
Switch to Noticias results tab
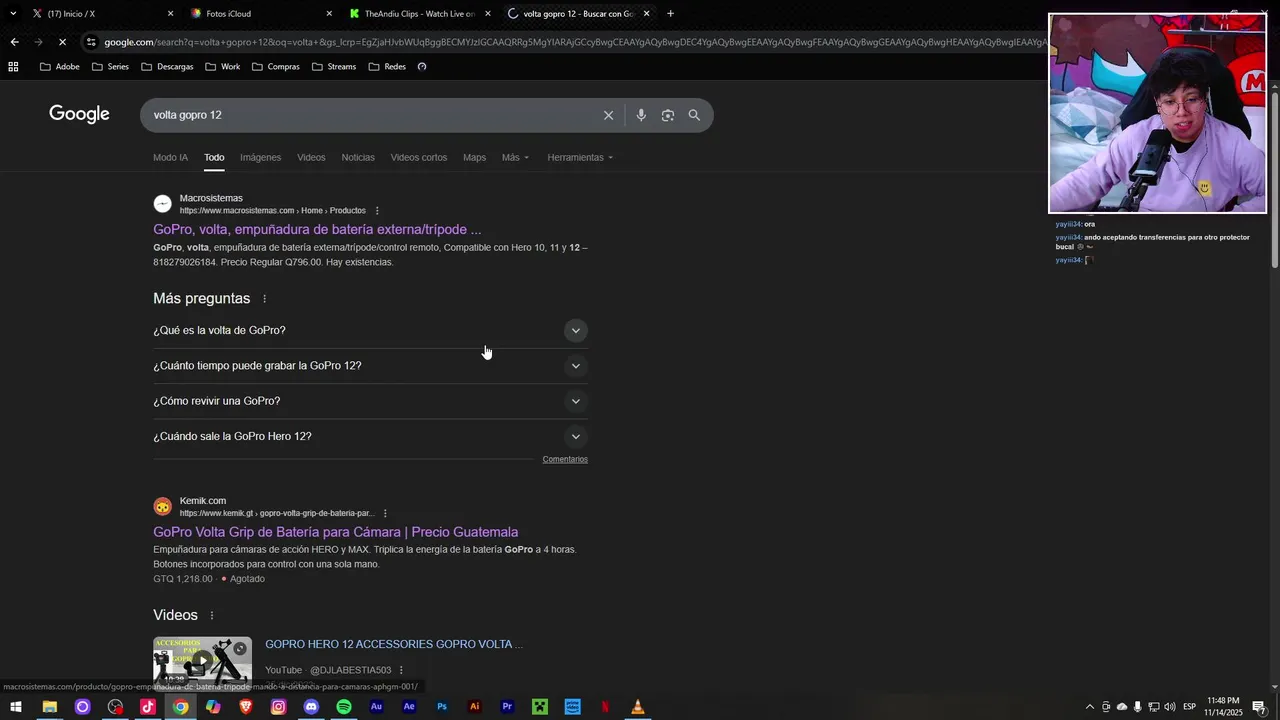tap(358, 158)
